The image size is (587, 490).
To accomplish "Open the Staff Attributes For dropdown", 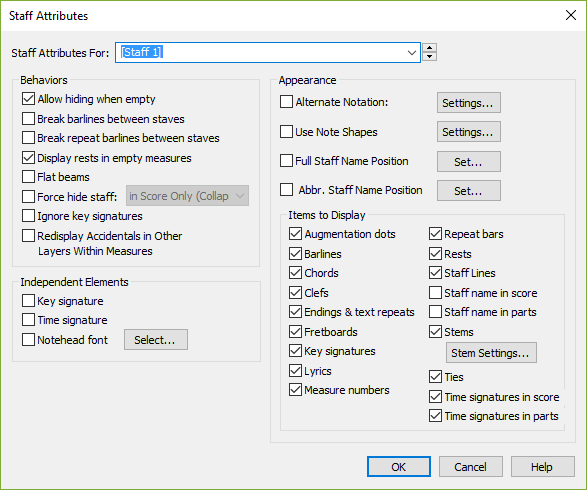I will click(x=268, y=52).
